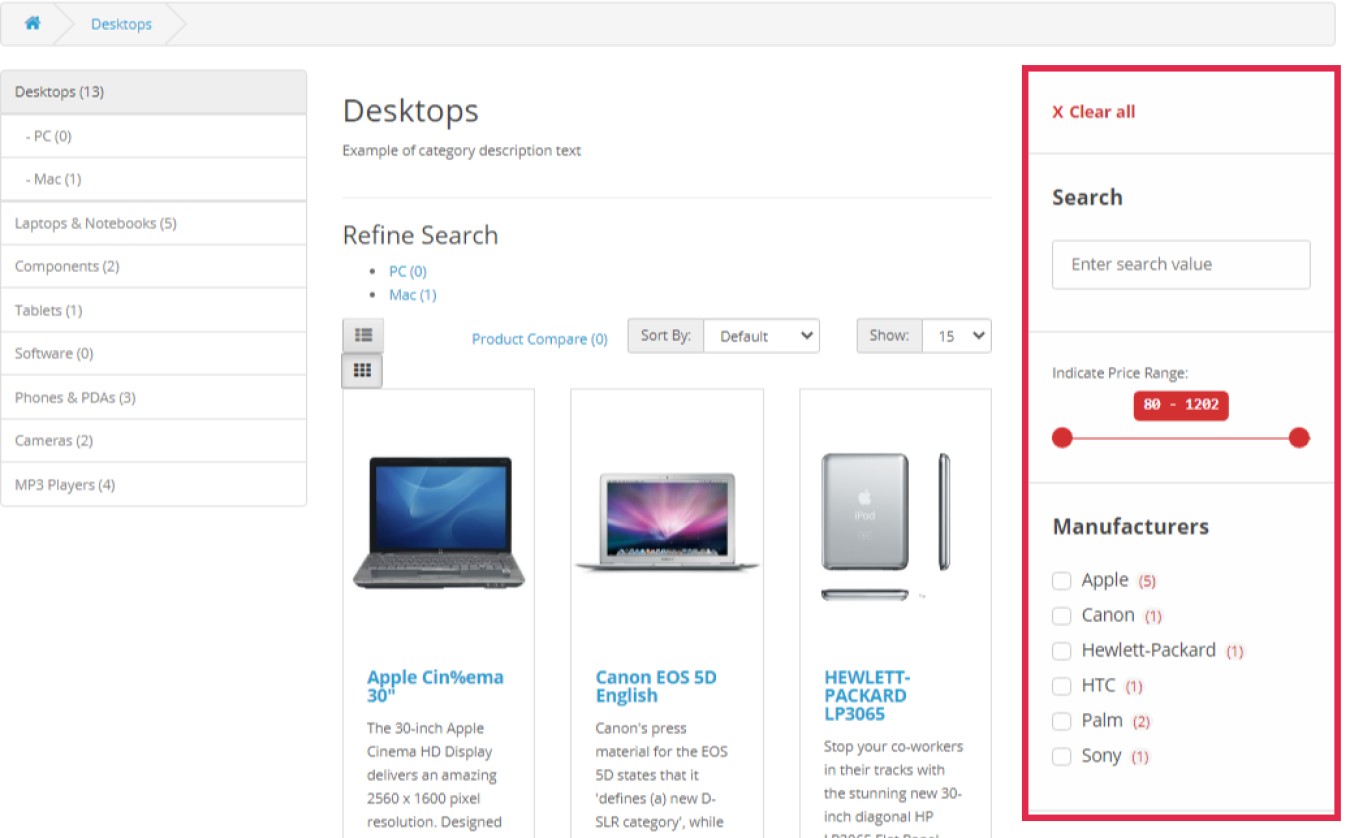Image resolution: width=1350 pixels, height=838 pixels.
Task: Click the Desktops breadcrumb link
Action: (121, 24)
